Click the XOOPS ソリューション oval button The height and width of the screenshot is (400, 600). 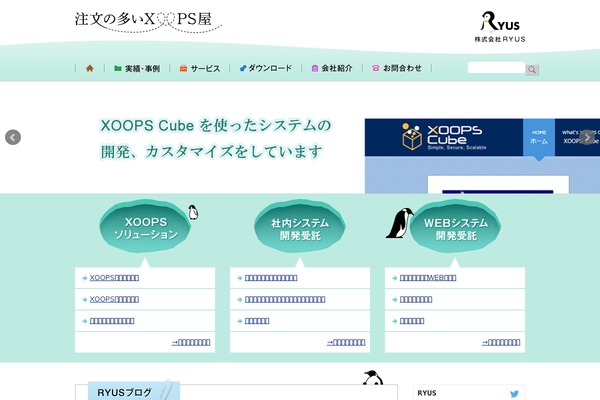[x=145, y=227]
